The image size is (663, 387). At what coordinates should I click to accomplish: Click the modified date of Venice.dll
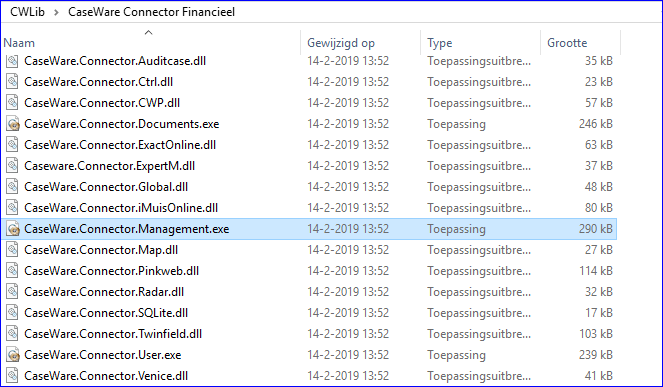pyautogui.click(x=348, y=376)
